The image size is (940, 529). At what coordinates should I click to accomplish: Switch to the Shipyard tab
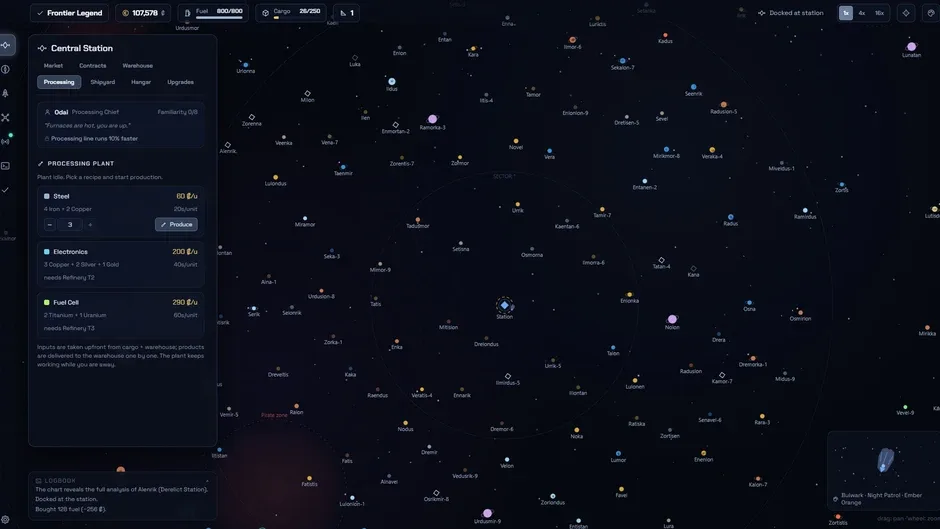tap(103, 82)
